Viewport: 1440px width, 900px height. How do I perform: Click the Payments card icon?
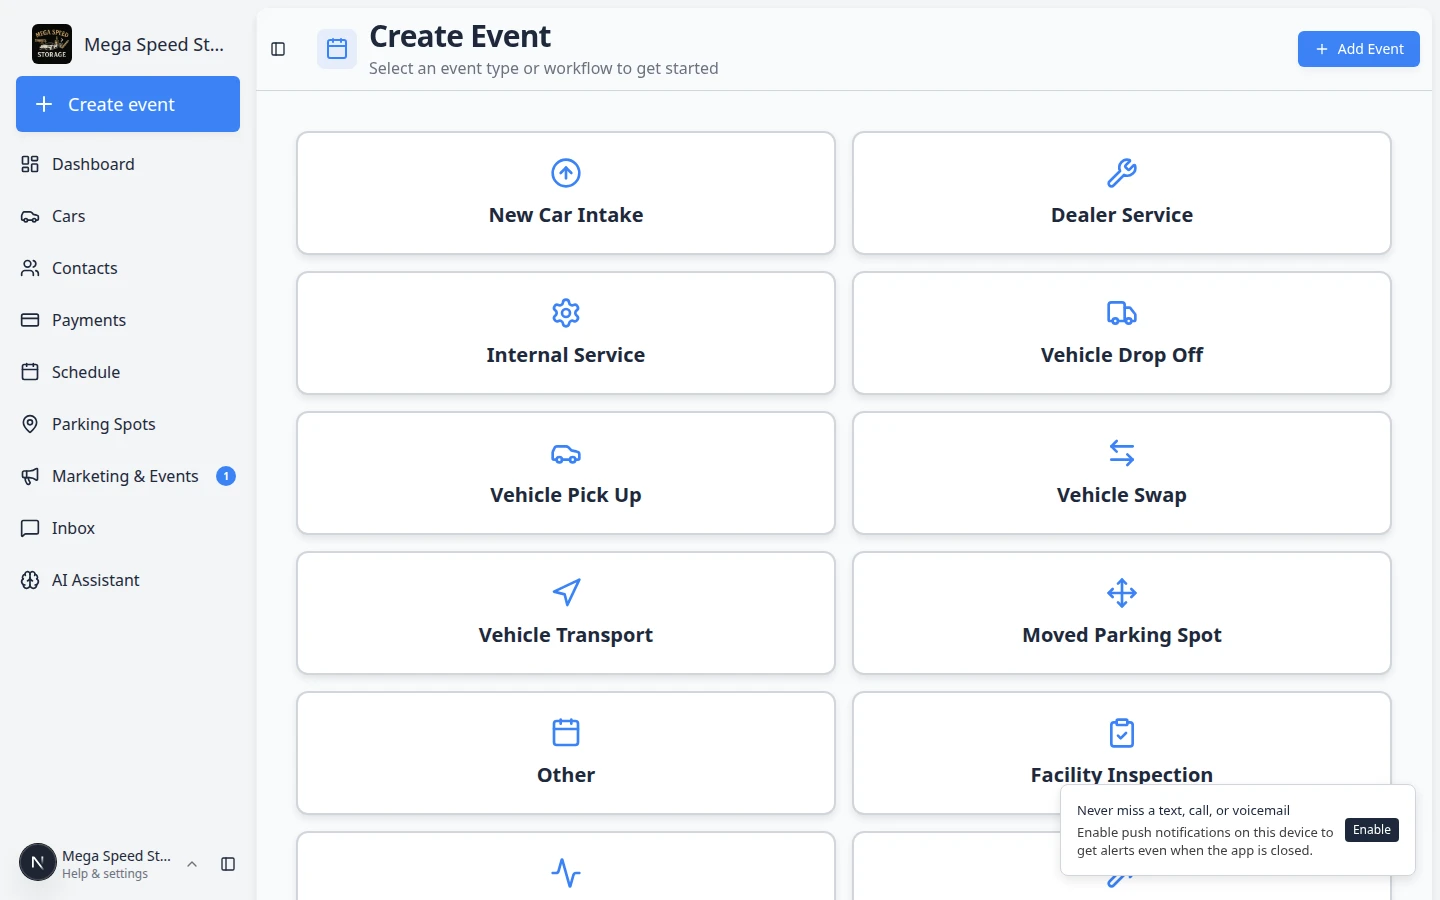coord(30,320)
